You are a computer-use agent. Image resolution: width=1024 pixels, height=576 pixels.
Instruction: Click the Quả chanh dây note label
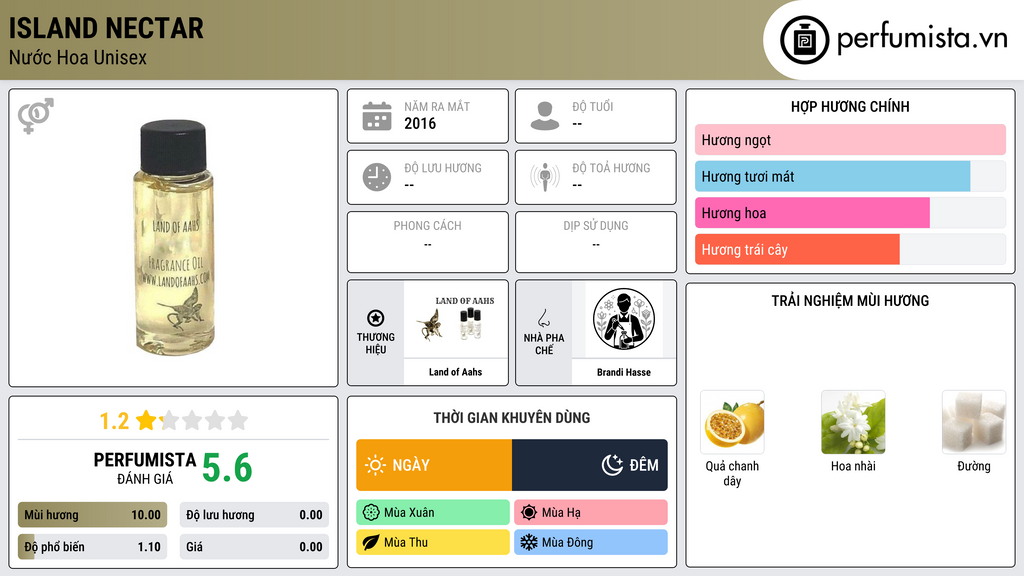732,473
